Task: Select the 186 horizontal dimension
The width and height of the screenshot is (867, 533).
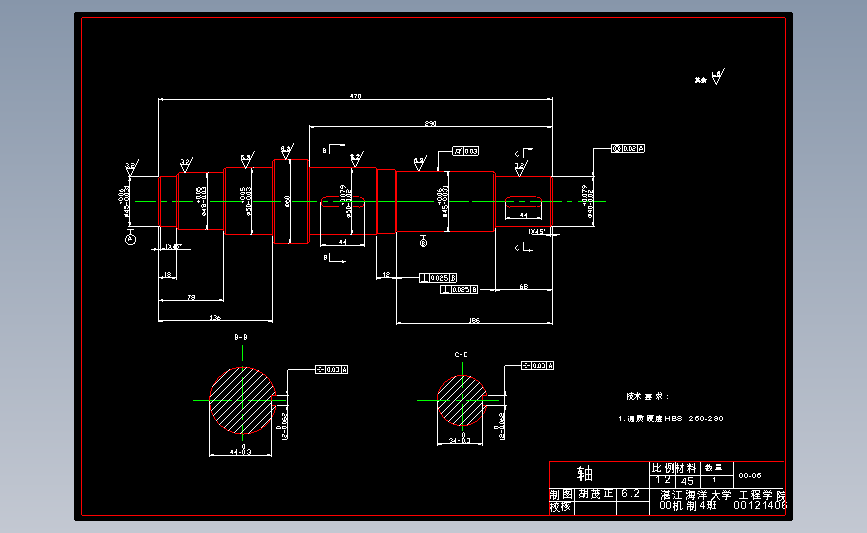Action: coord(474,321)
